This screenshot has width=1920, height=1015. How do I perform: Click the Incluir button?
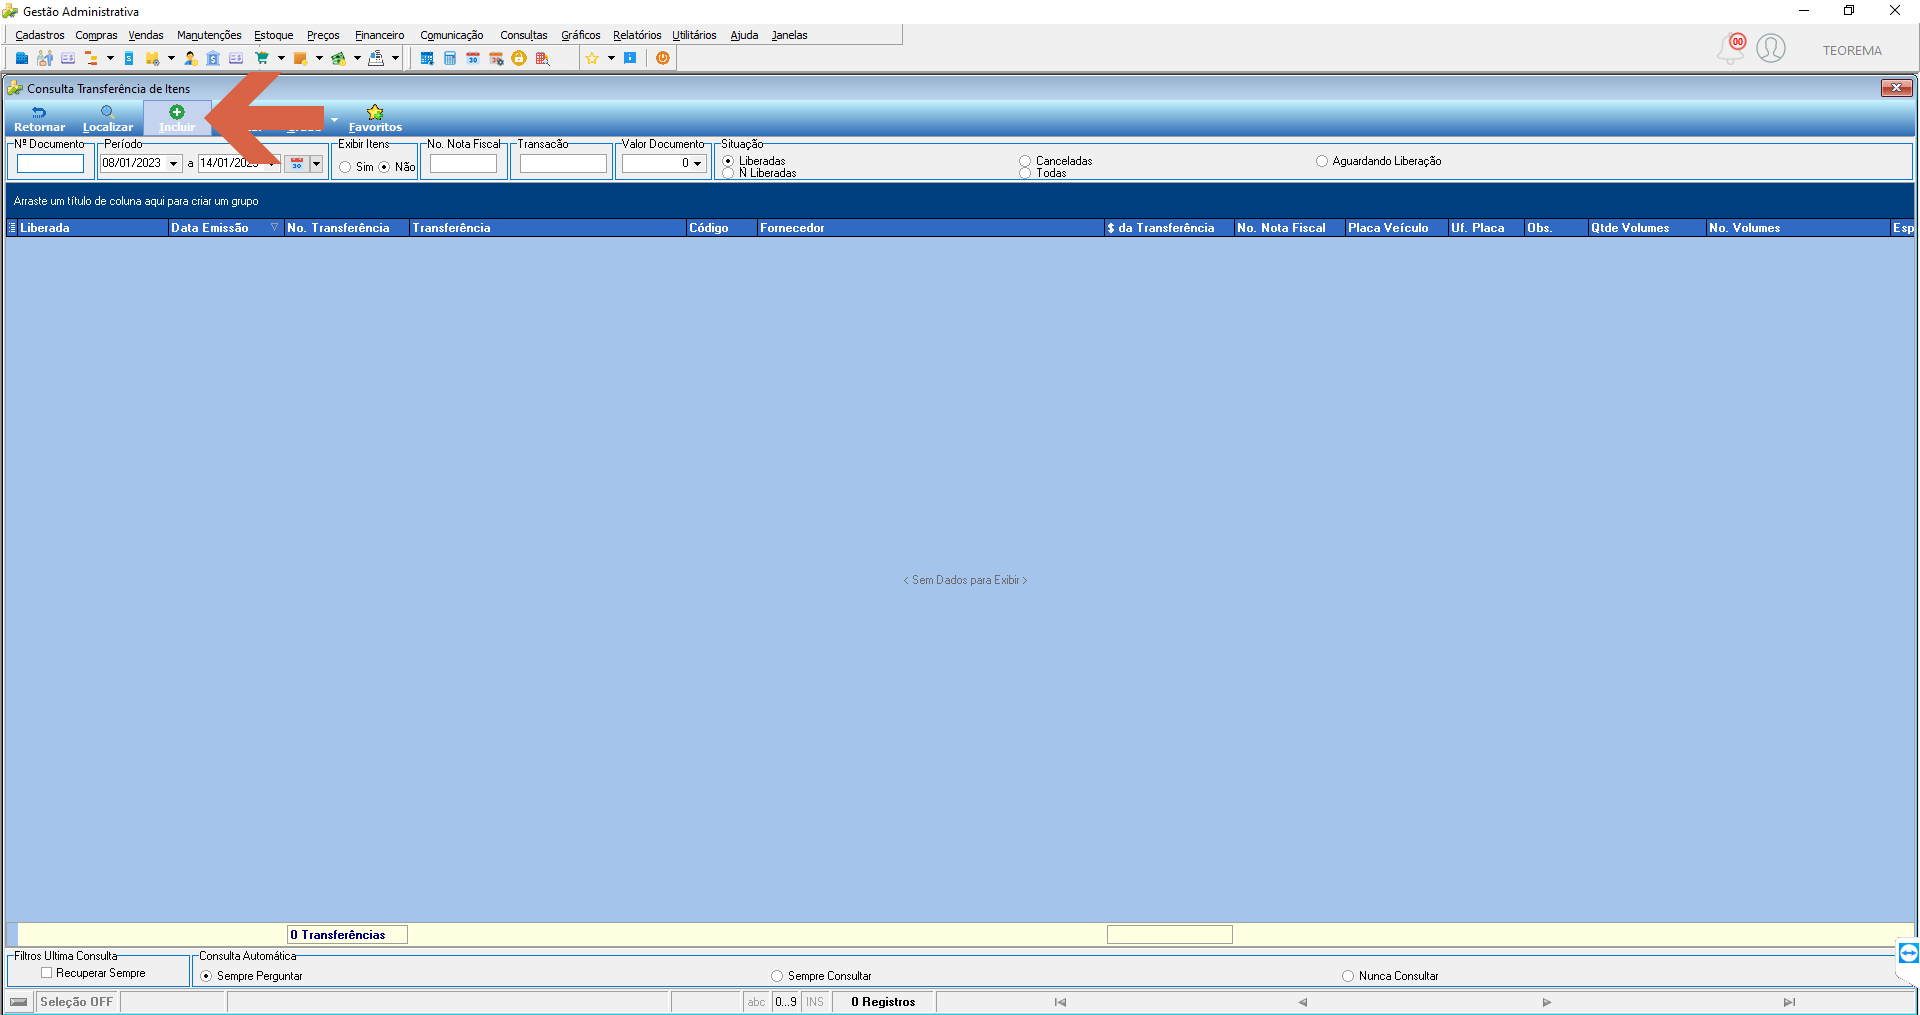coord(177,119)
